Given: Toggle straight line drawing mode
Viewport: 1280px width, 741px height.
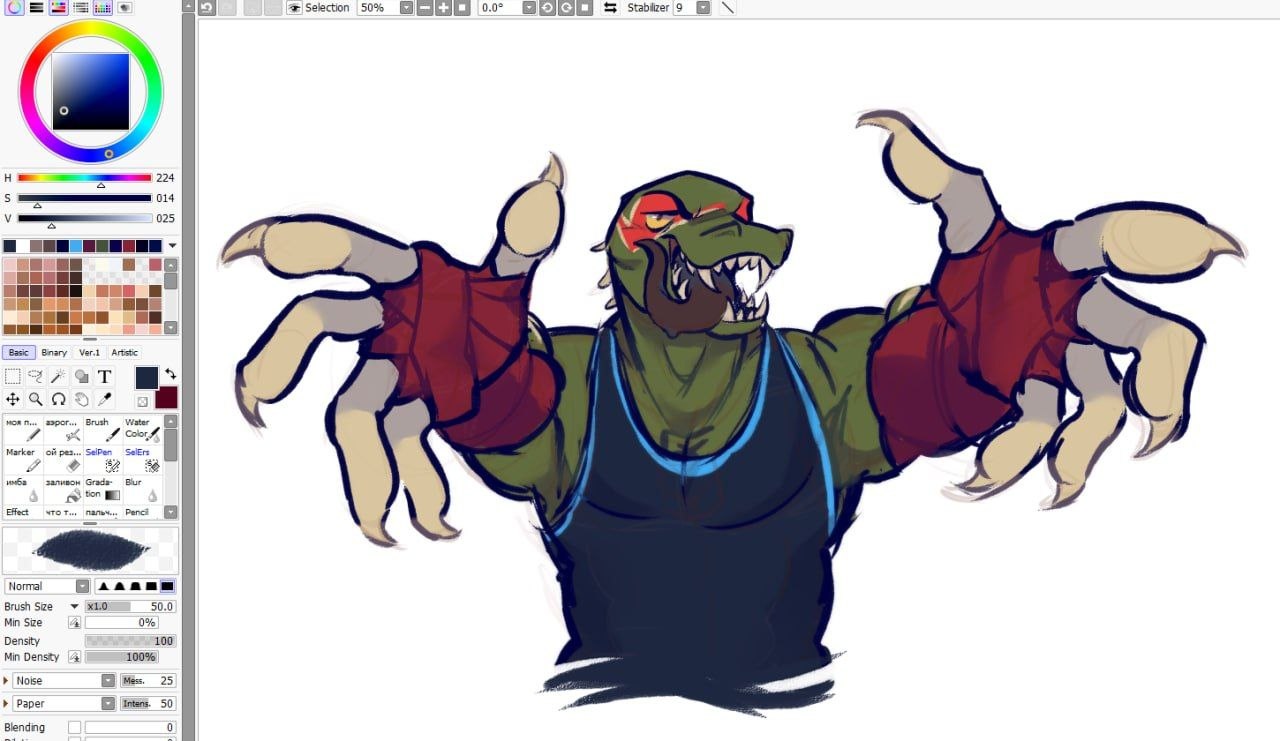Looking at the screenshot, I should coord(727,7).
